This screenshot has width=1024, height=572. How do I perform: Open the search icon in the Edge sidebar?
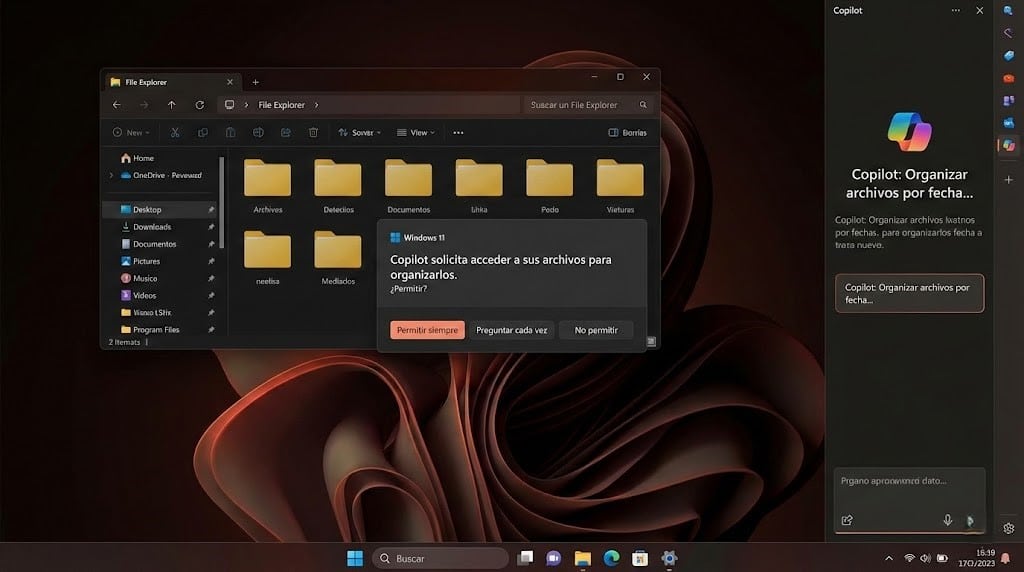[1008, 10]
